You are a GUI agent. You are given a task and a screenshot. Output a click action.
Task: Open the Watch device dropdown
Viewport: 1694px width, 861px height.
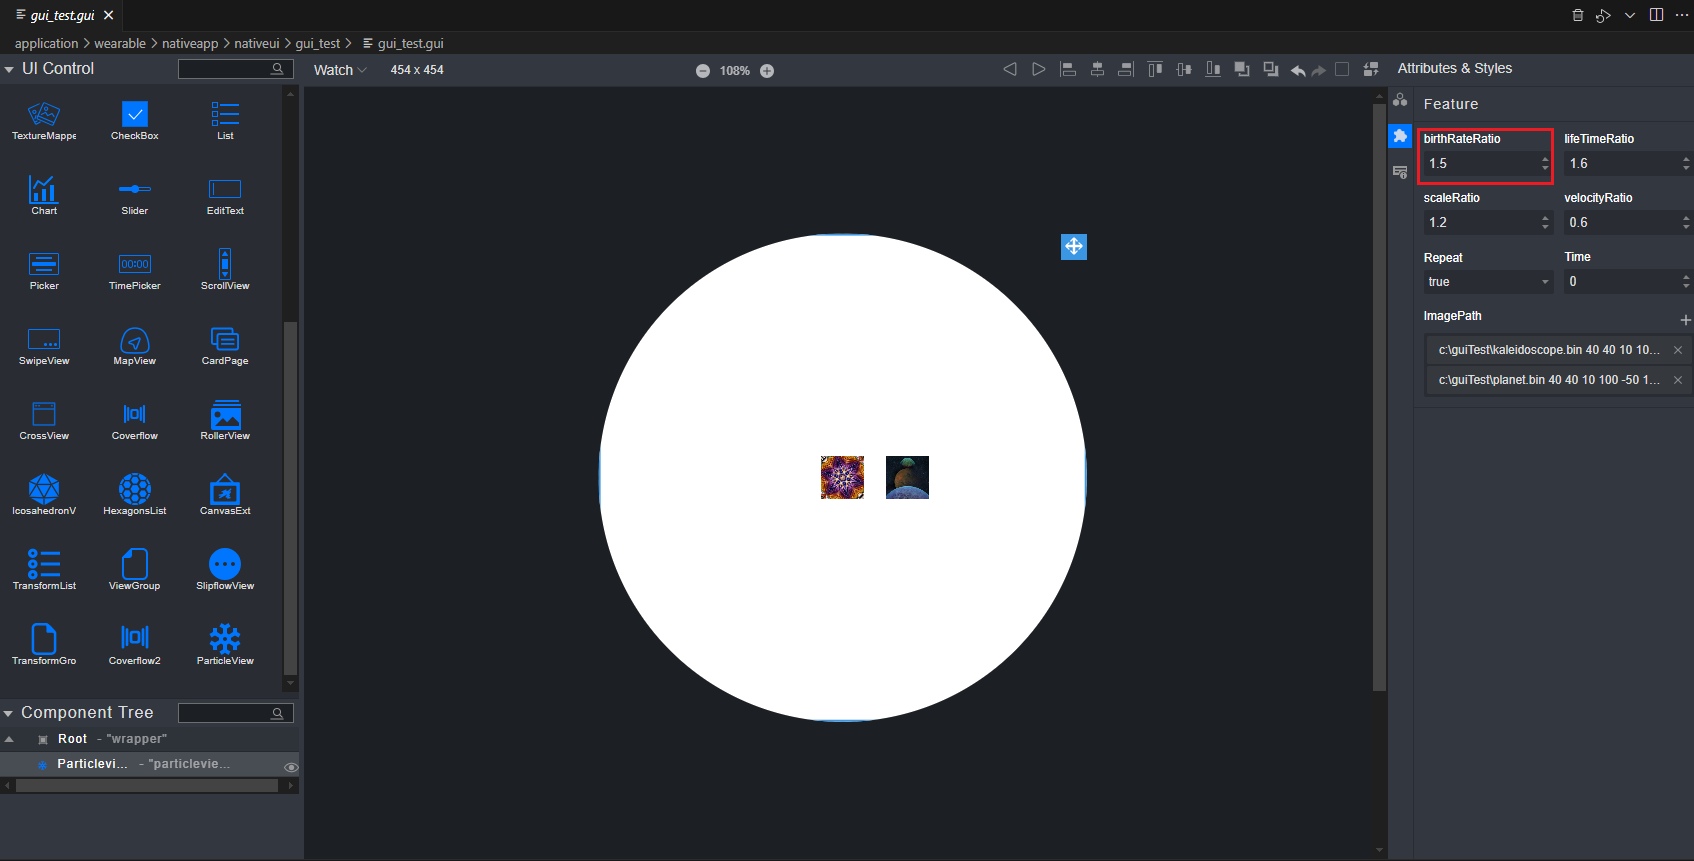(x=340, y=70)
